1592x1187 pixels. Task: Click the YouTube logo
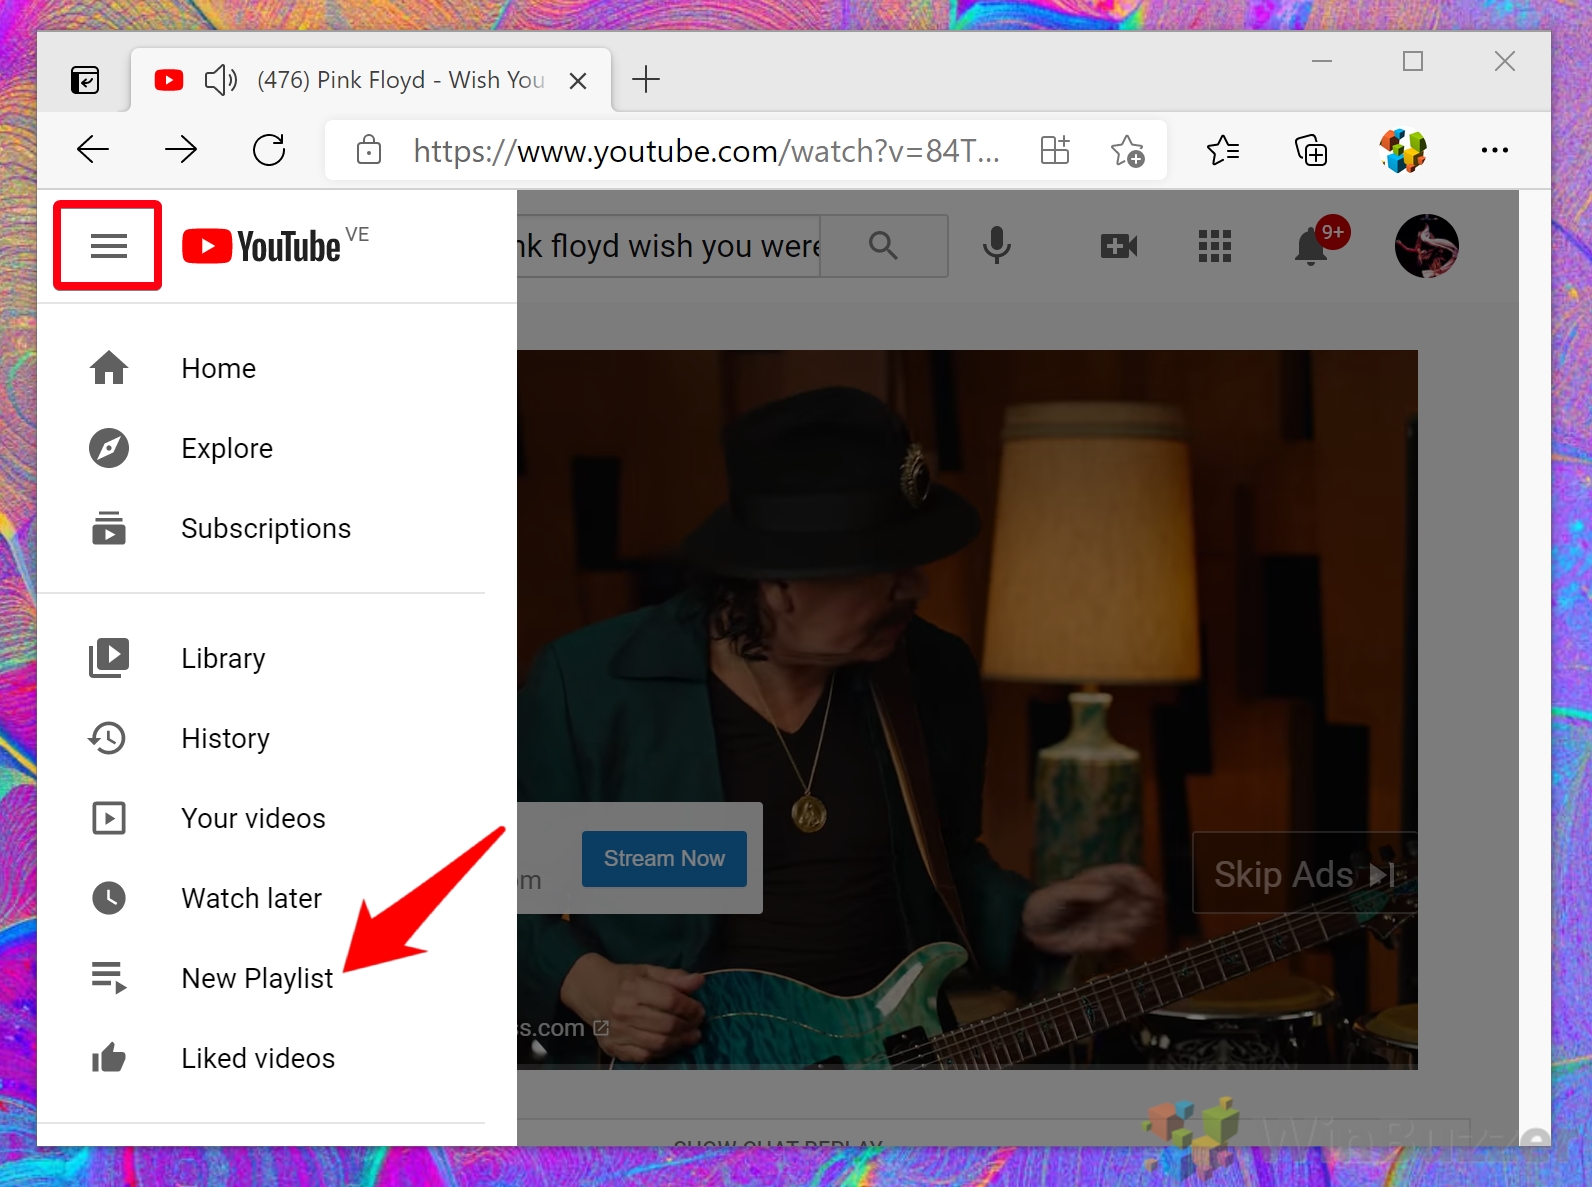click(262, 246)
